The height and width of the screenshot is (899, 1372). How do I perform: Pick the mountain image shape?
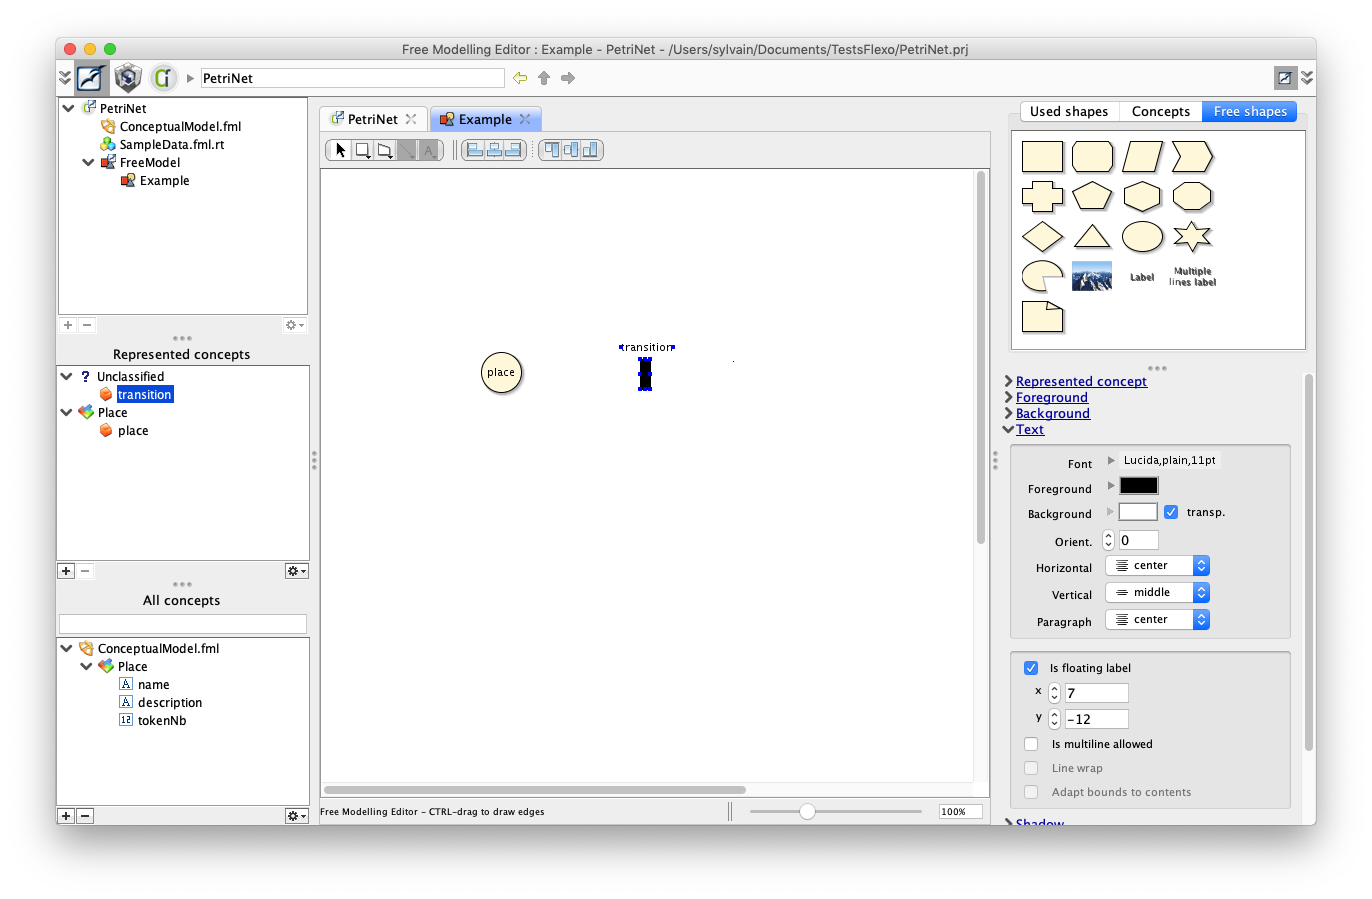[x=1092, y=276]
